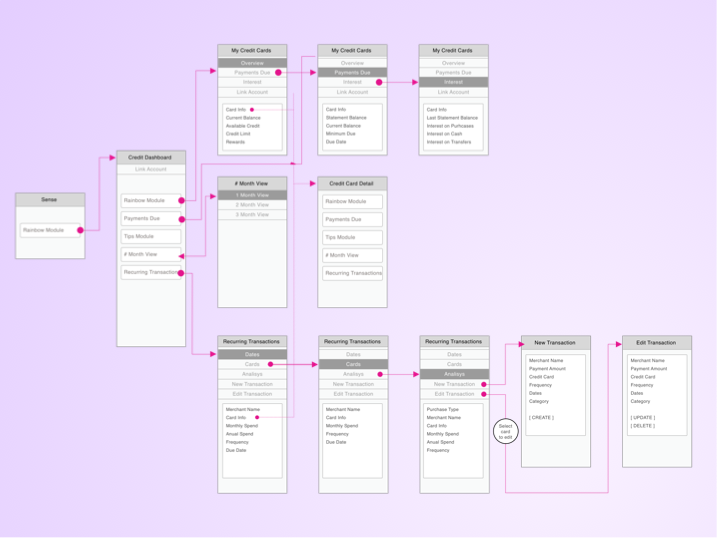Click pink dot on Credit Dashboard Recurring Transactions
Image resolution: width=717 pixels, height=538 pixels.
coord(181,273)
